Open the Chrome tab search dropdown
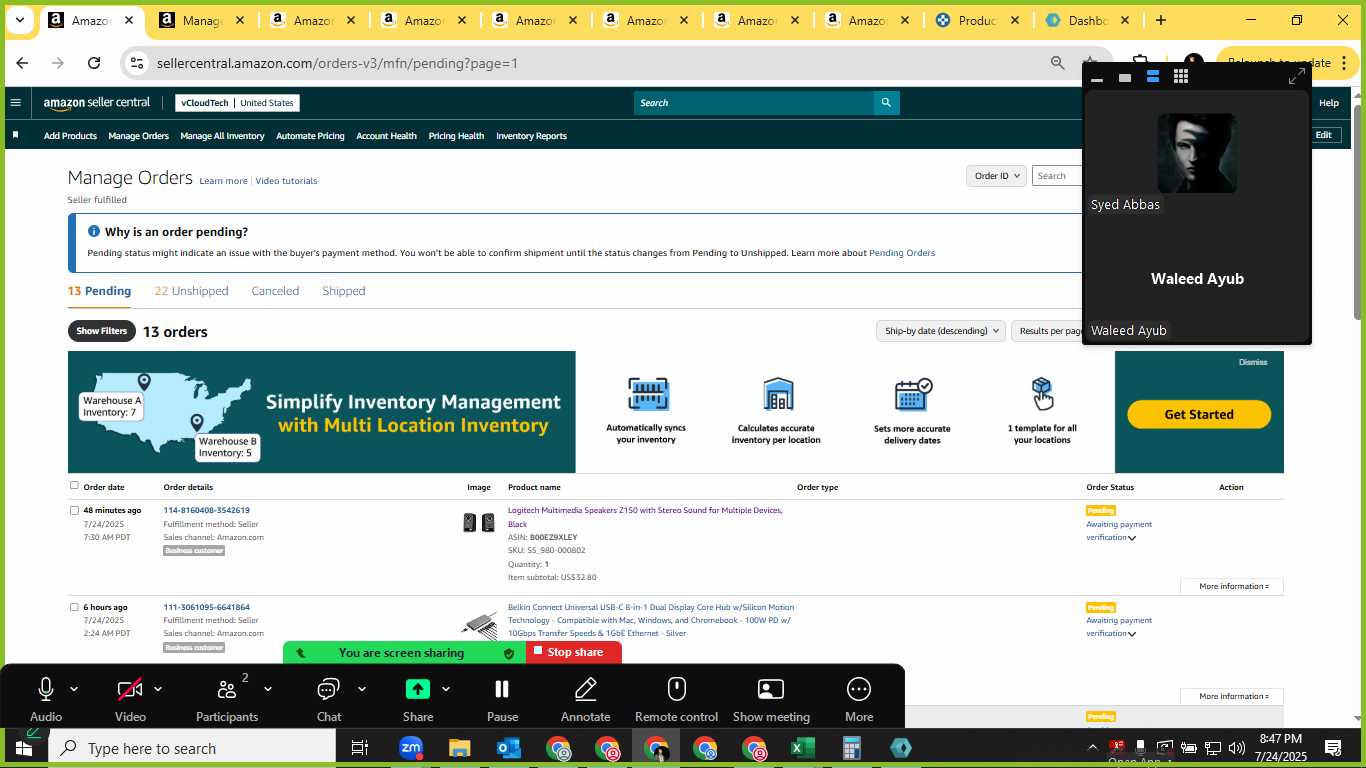 tap(19, 20)
